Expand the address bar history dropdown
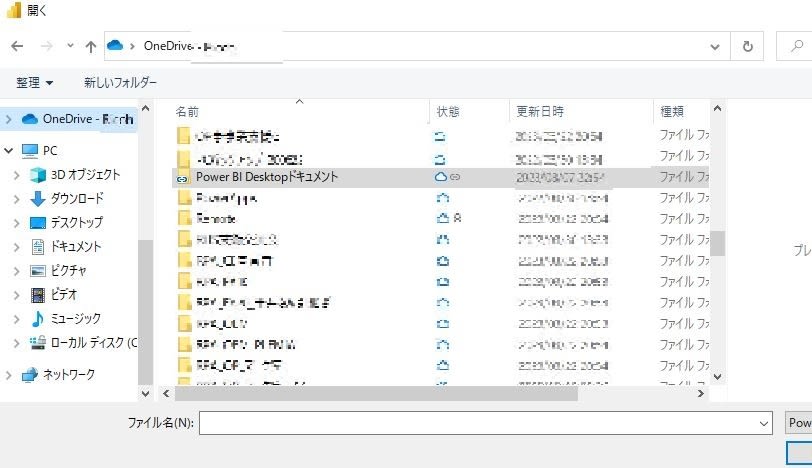Image resolution: width=812 pixels, height=468 pixels. 715,47
